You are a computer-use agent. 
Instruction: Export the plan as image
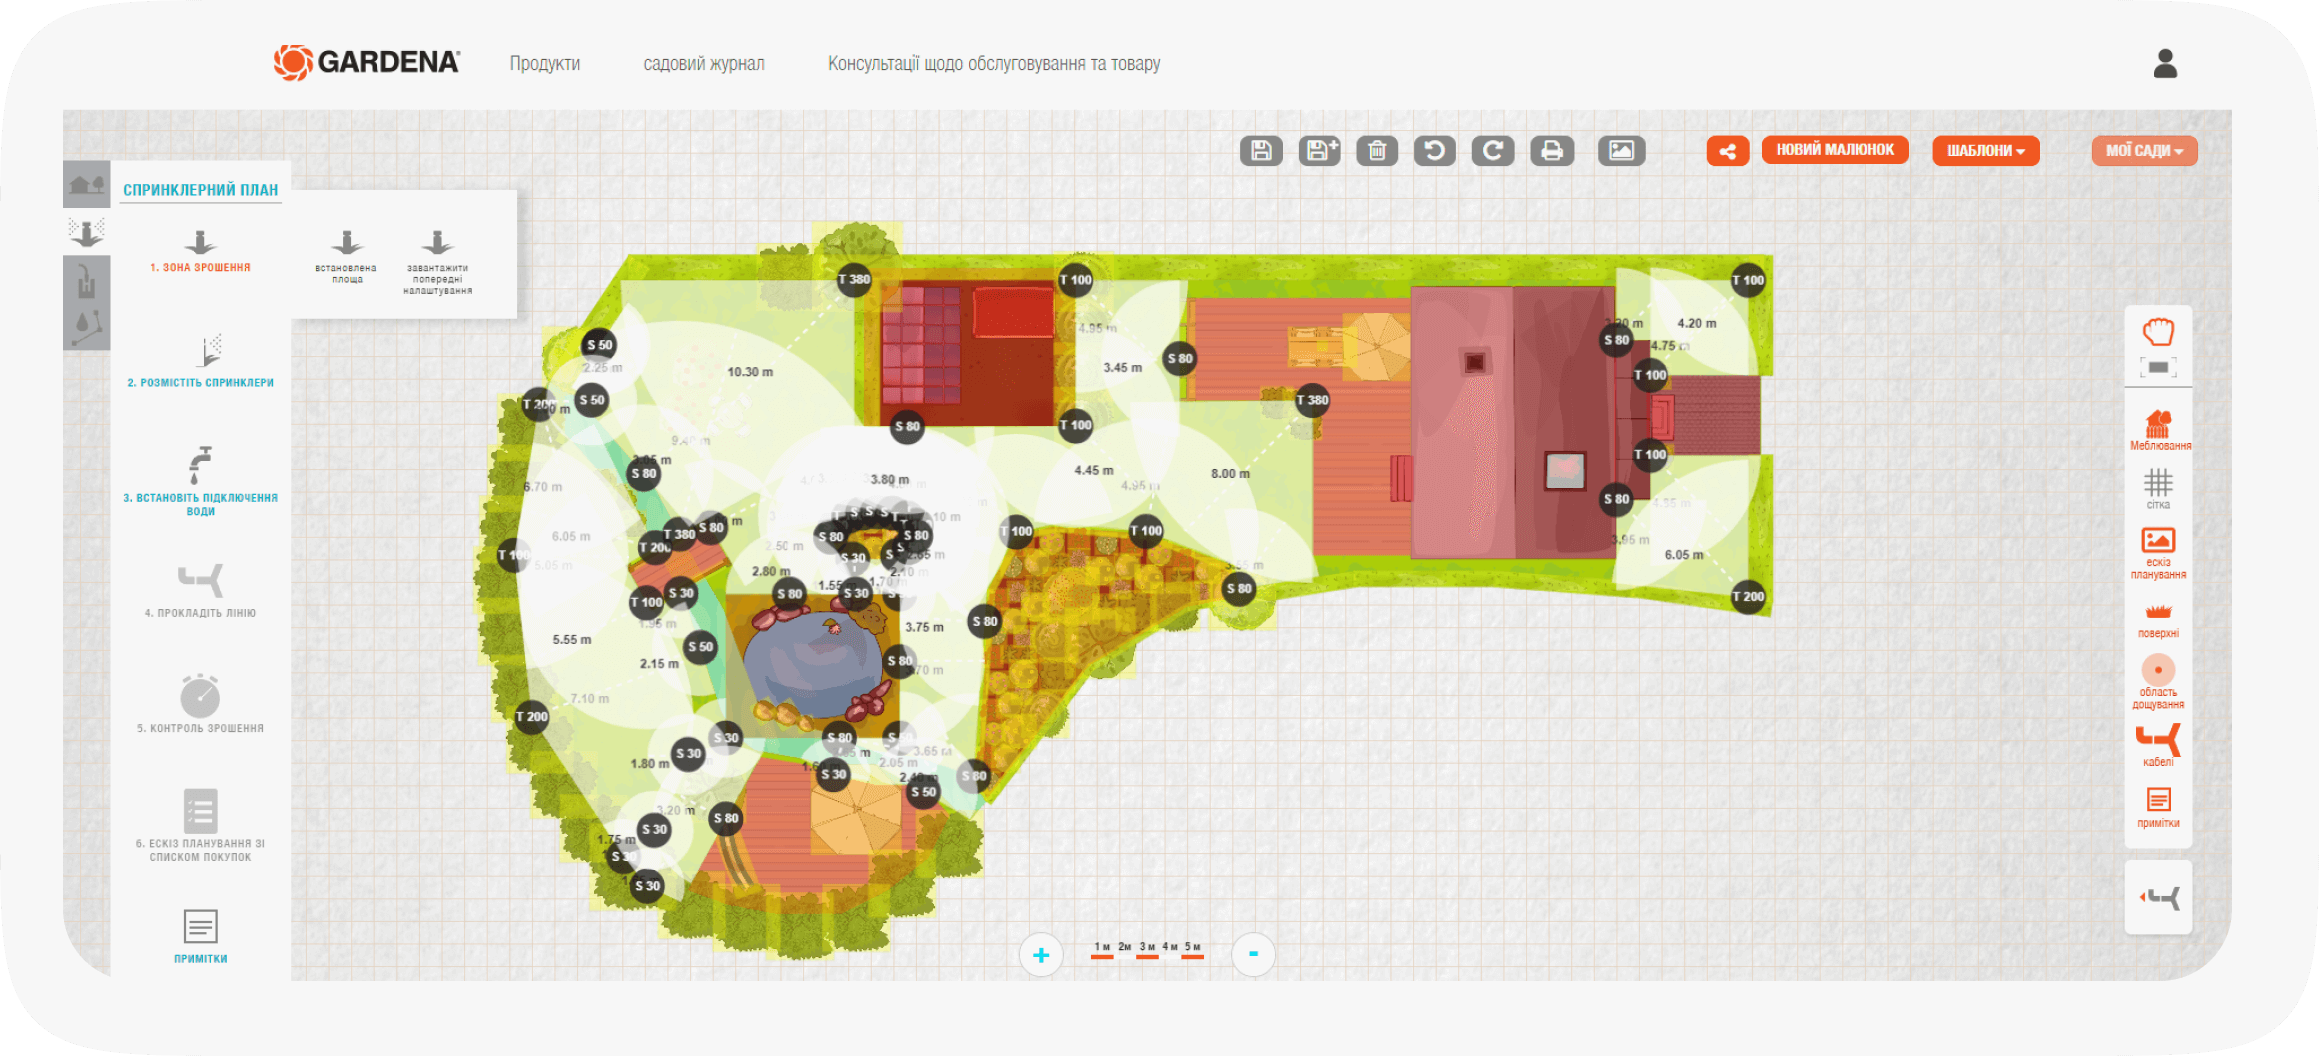click(1621, 151)
